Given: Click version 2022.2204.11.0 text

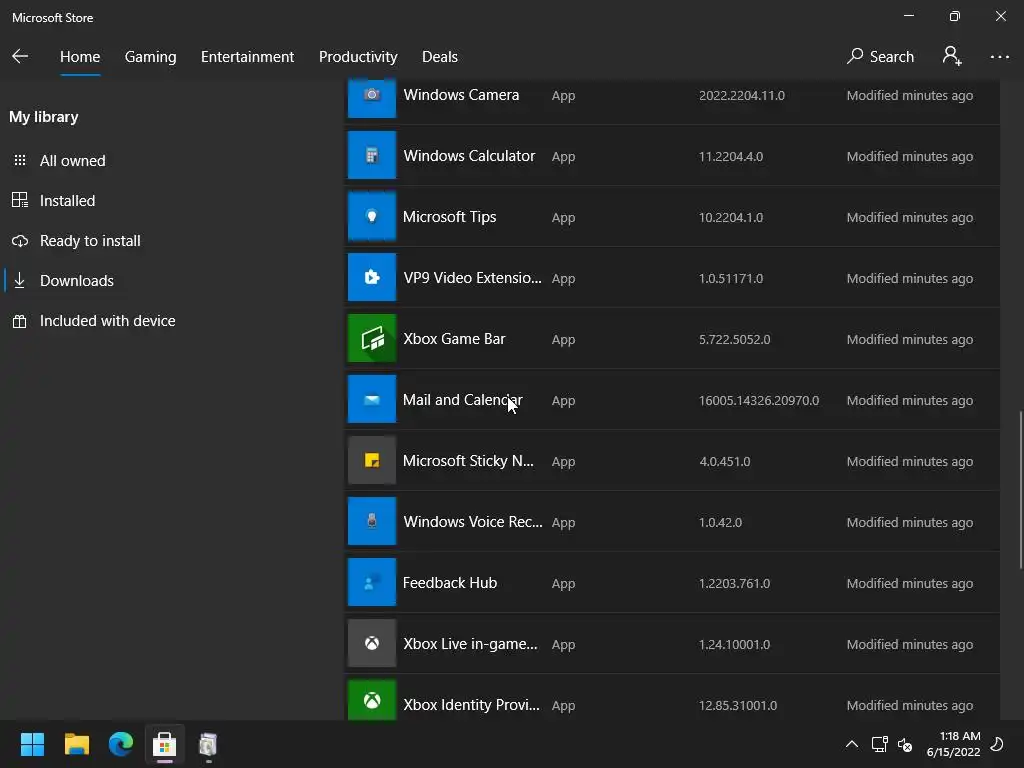Looking at the screenshot, I should coord(742,95).
